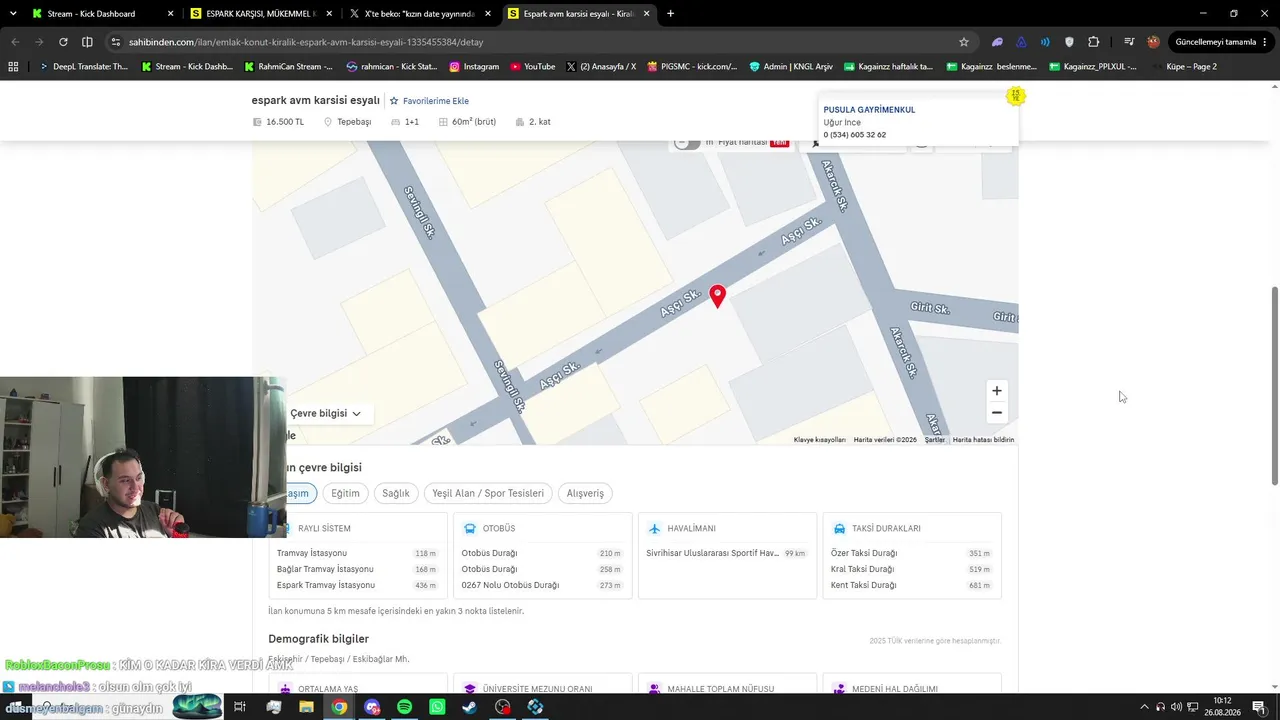The image size is (1280, 720).
Task: Close the Espark avm karsisi esyali tab
Action: (x=647, y=14)
